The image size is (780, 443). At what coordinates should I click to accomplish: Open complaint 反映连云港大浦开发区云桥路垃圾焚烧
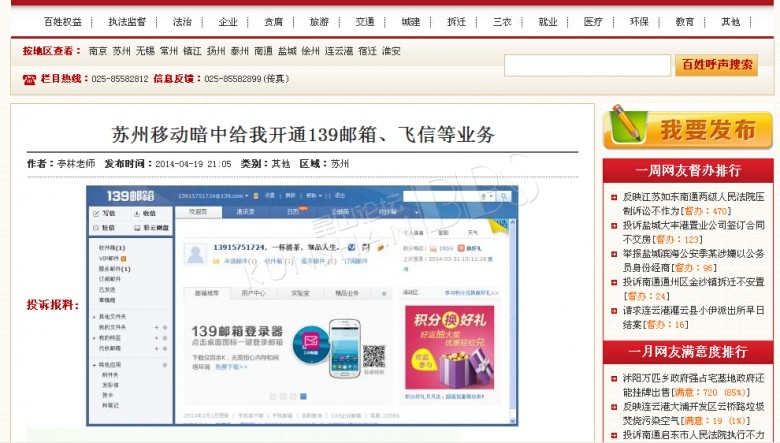pyautogui.click(x=691, y=414)
